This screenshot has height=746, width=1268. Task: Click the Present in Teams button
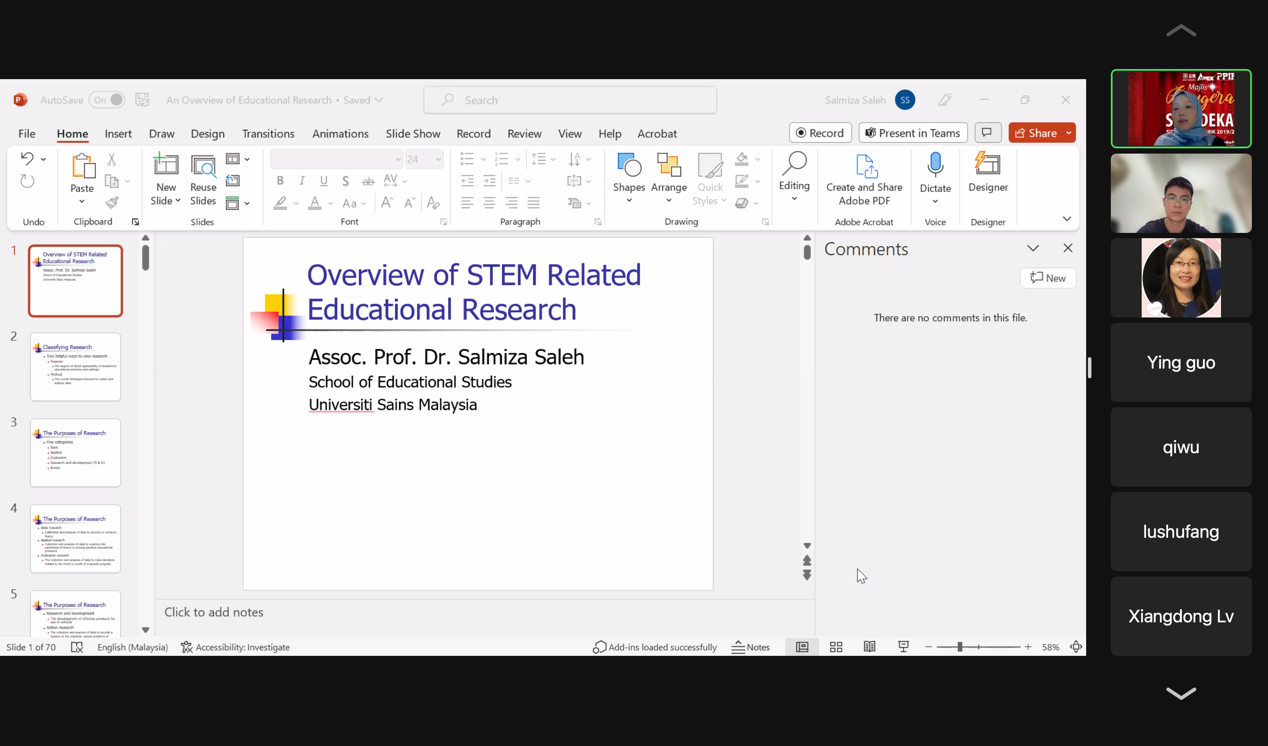[x=912, y=133]
